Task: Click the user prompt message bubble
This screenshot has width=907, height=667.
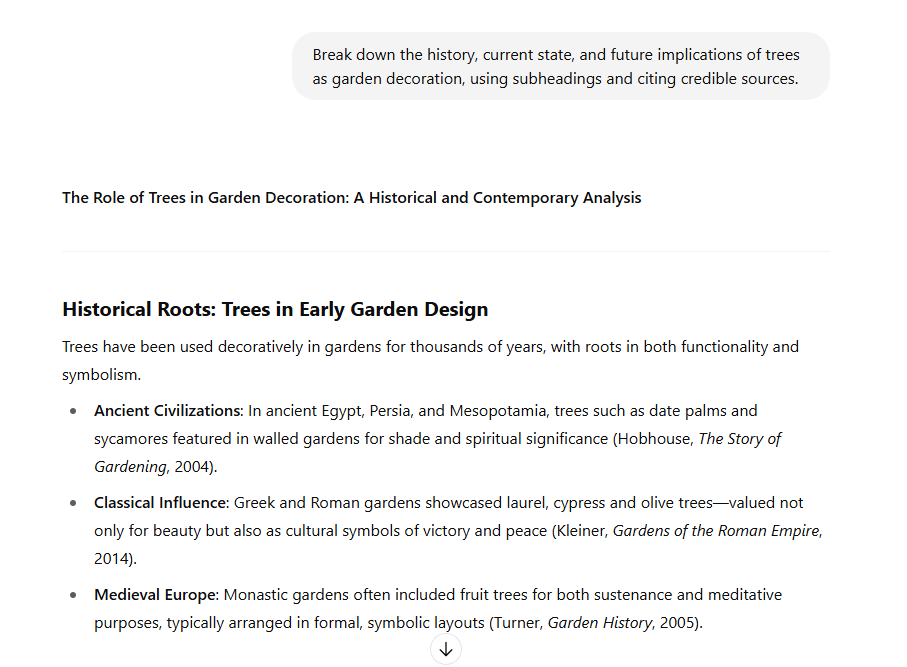Action: coord(560,66)
